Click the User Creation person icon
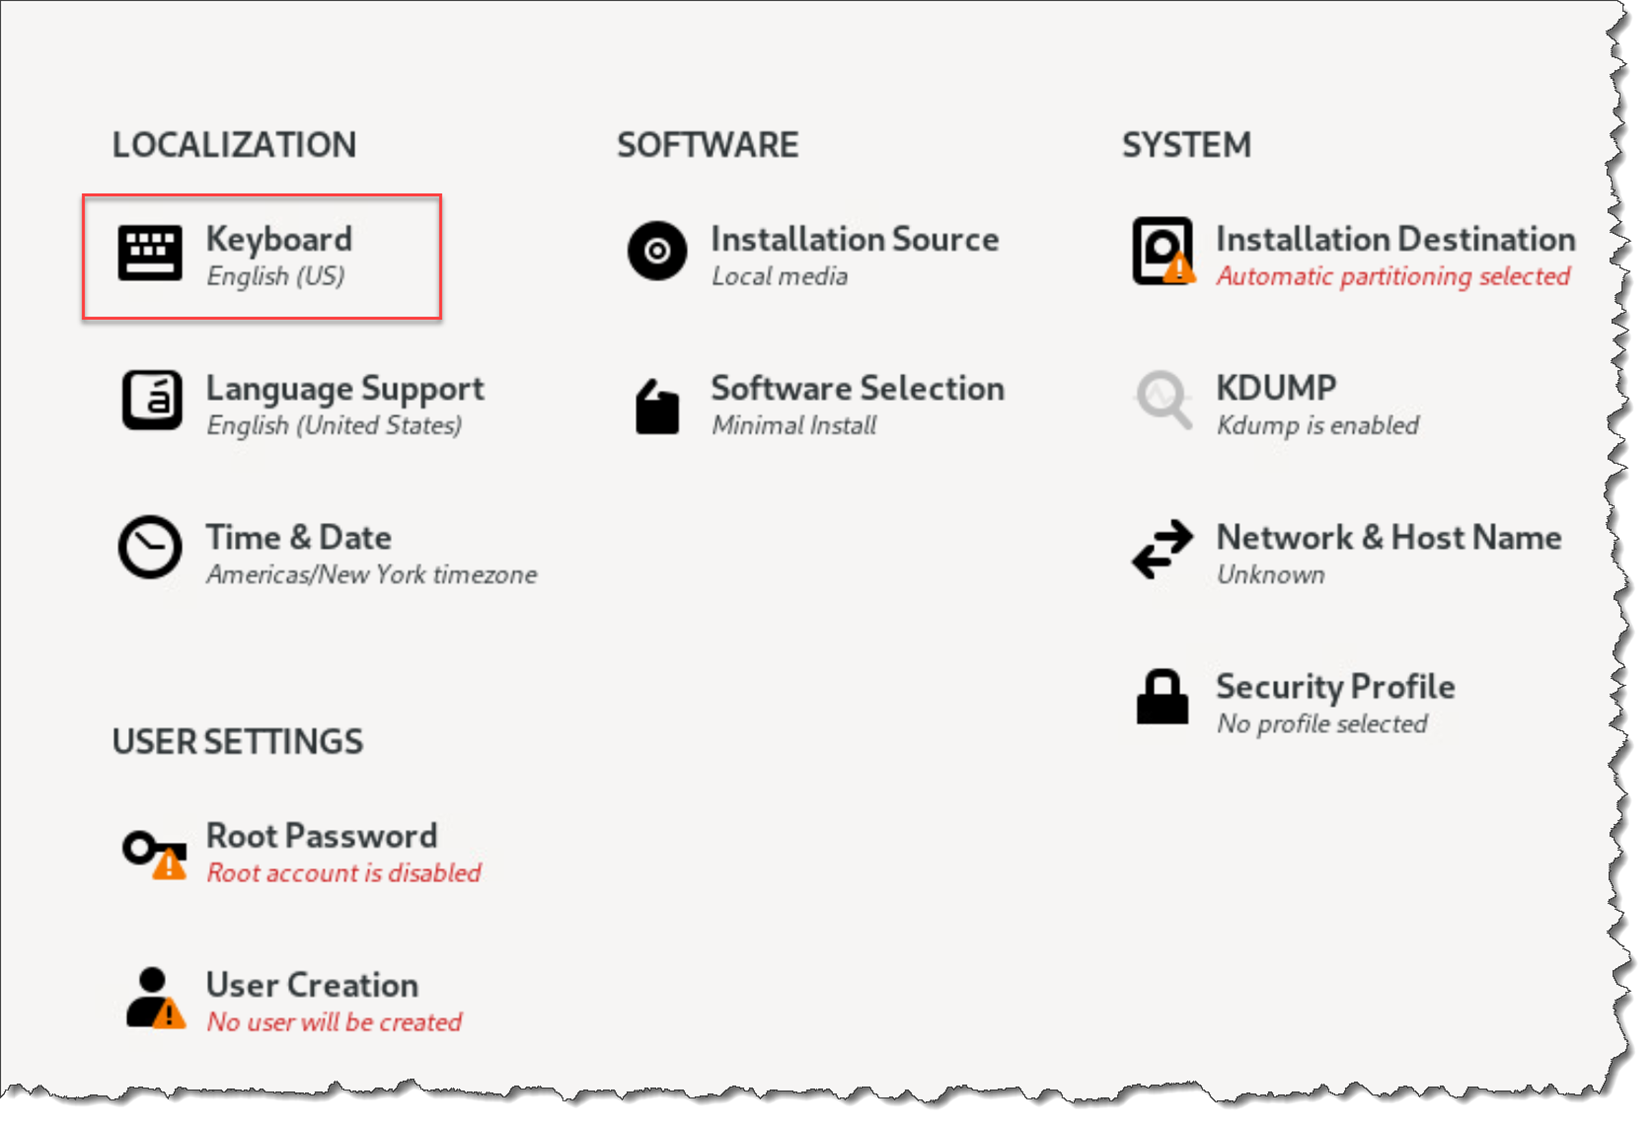Viewport: 1652px width, 1125px height. tap(154, 997)
